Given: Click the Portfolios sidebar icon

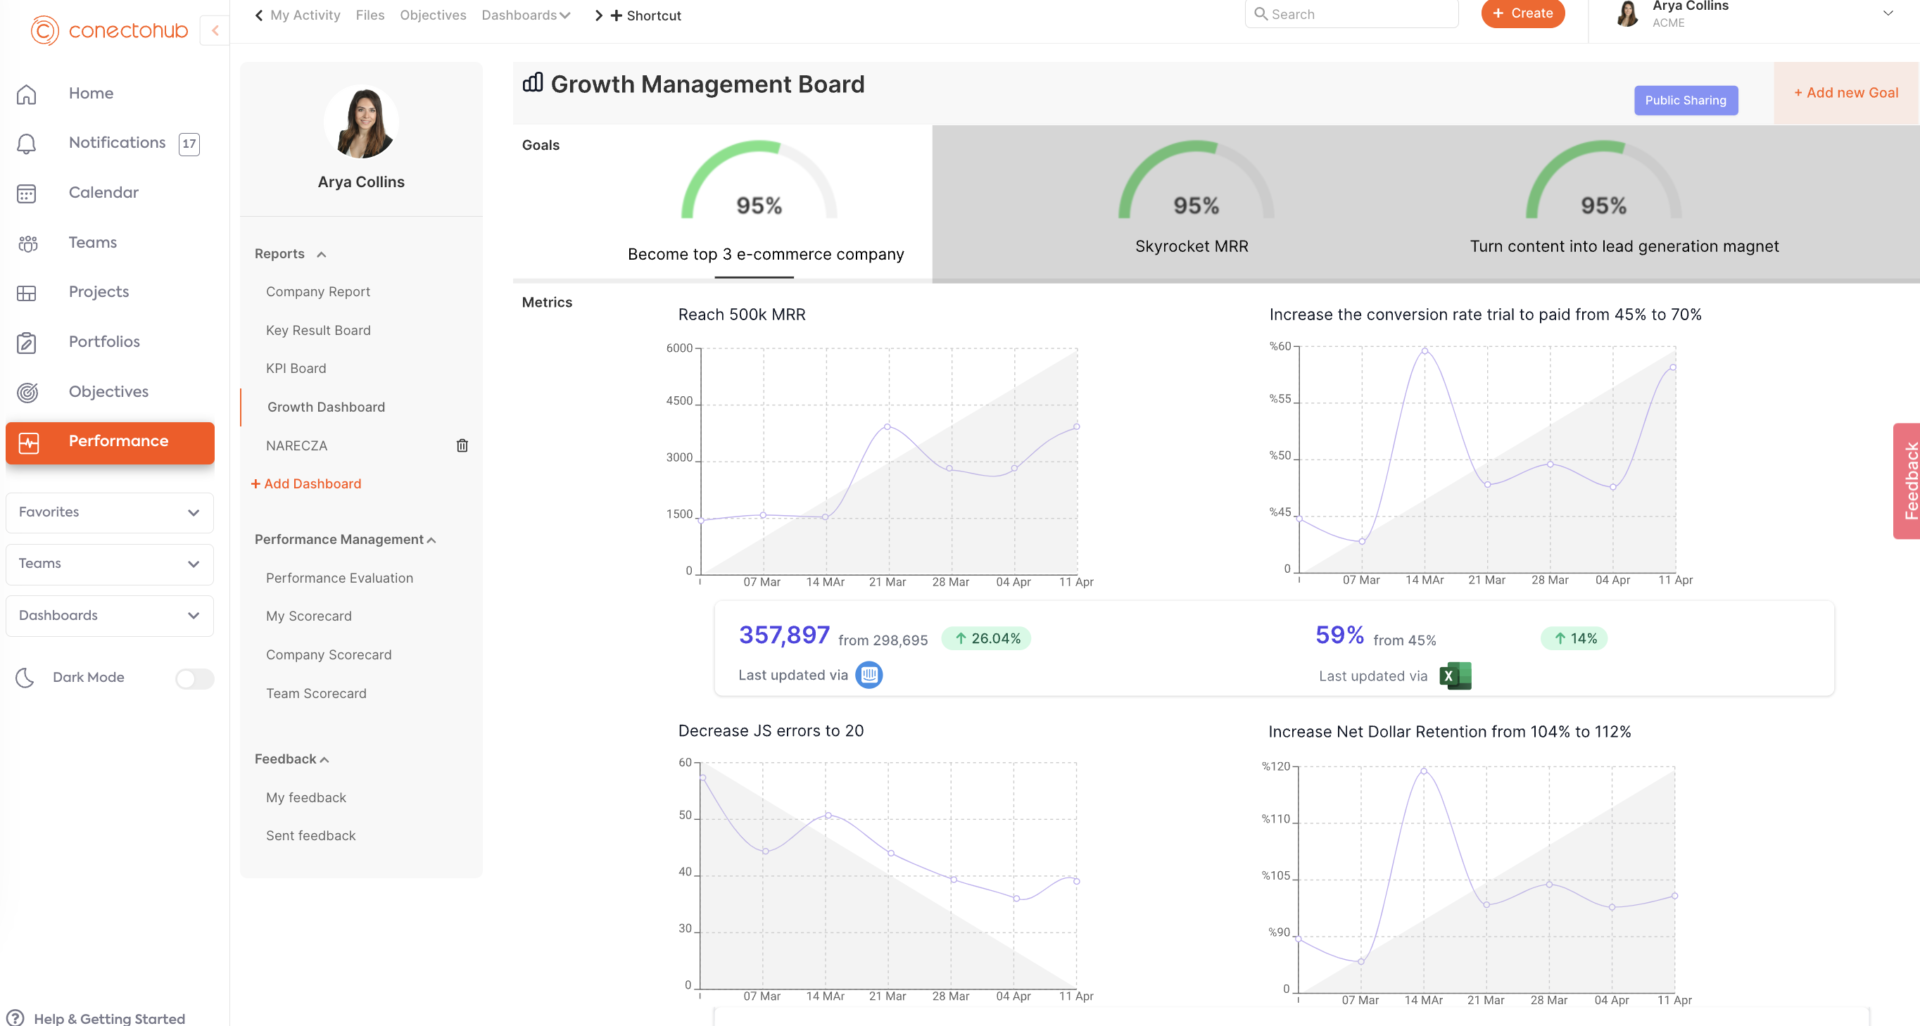Looking at the screenshot, I should (x=26, y=342).
